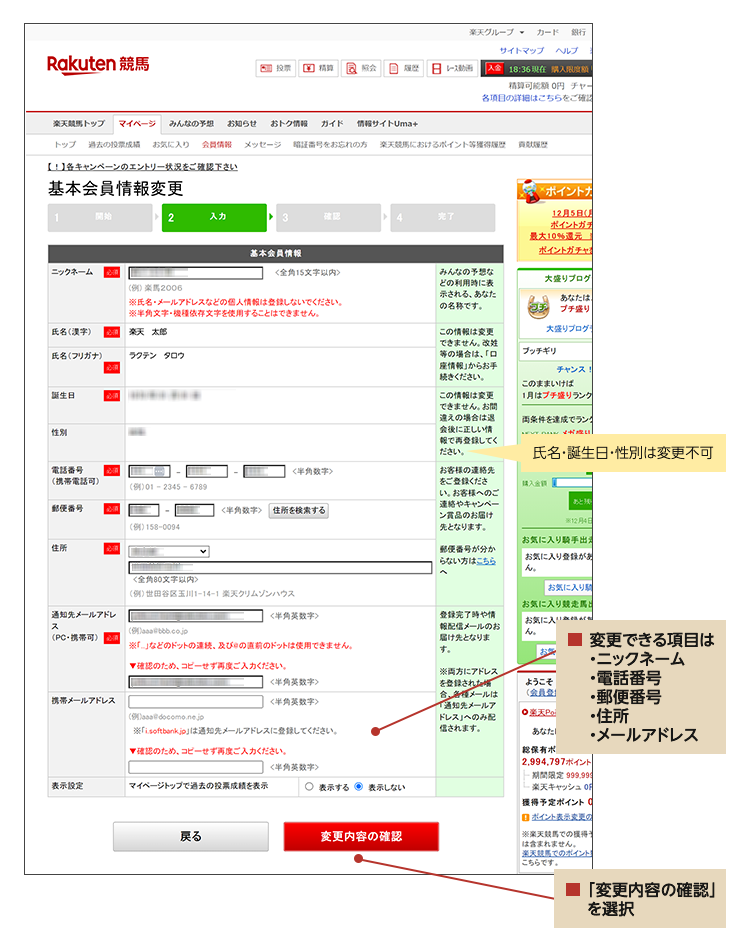Open the 情報サイトUma+ tab

point(387,124)
